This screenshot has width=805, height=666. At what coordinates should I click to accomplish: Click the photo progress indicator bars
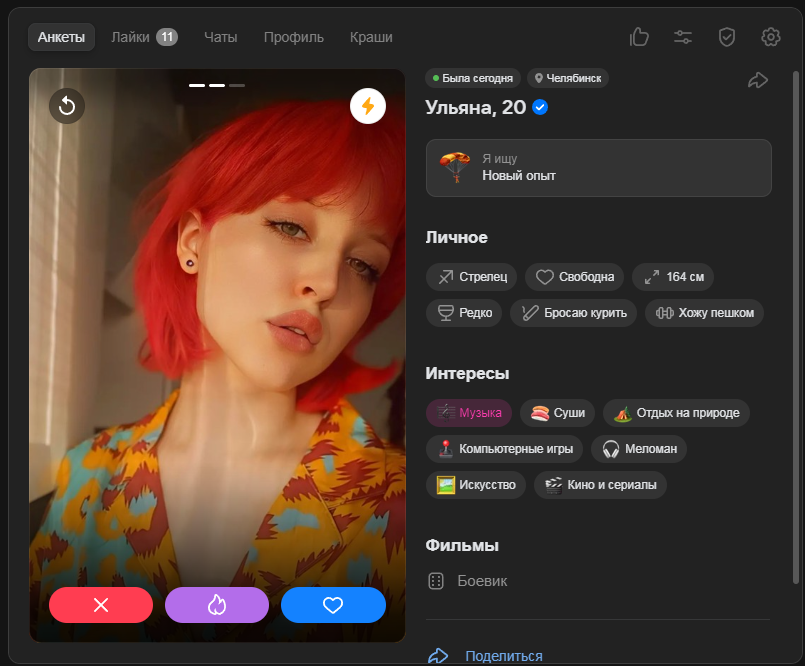pos(217,85)
